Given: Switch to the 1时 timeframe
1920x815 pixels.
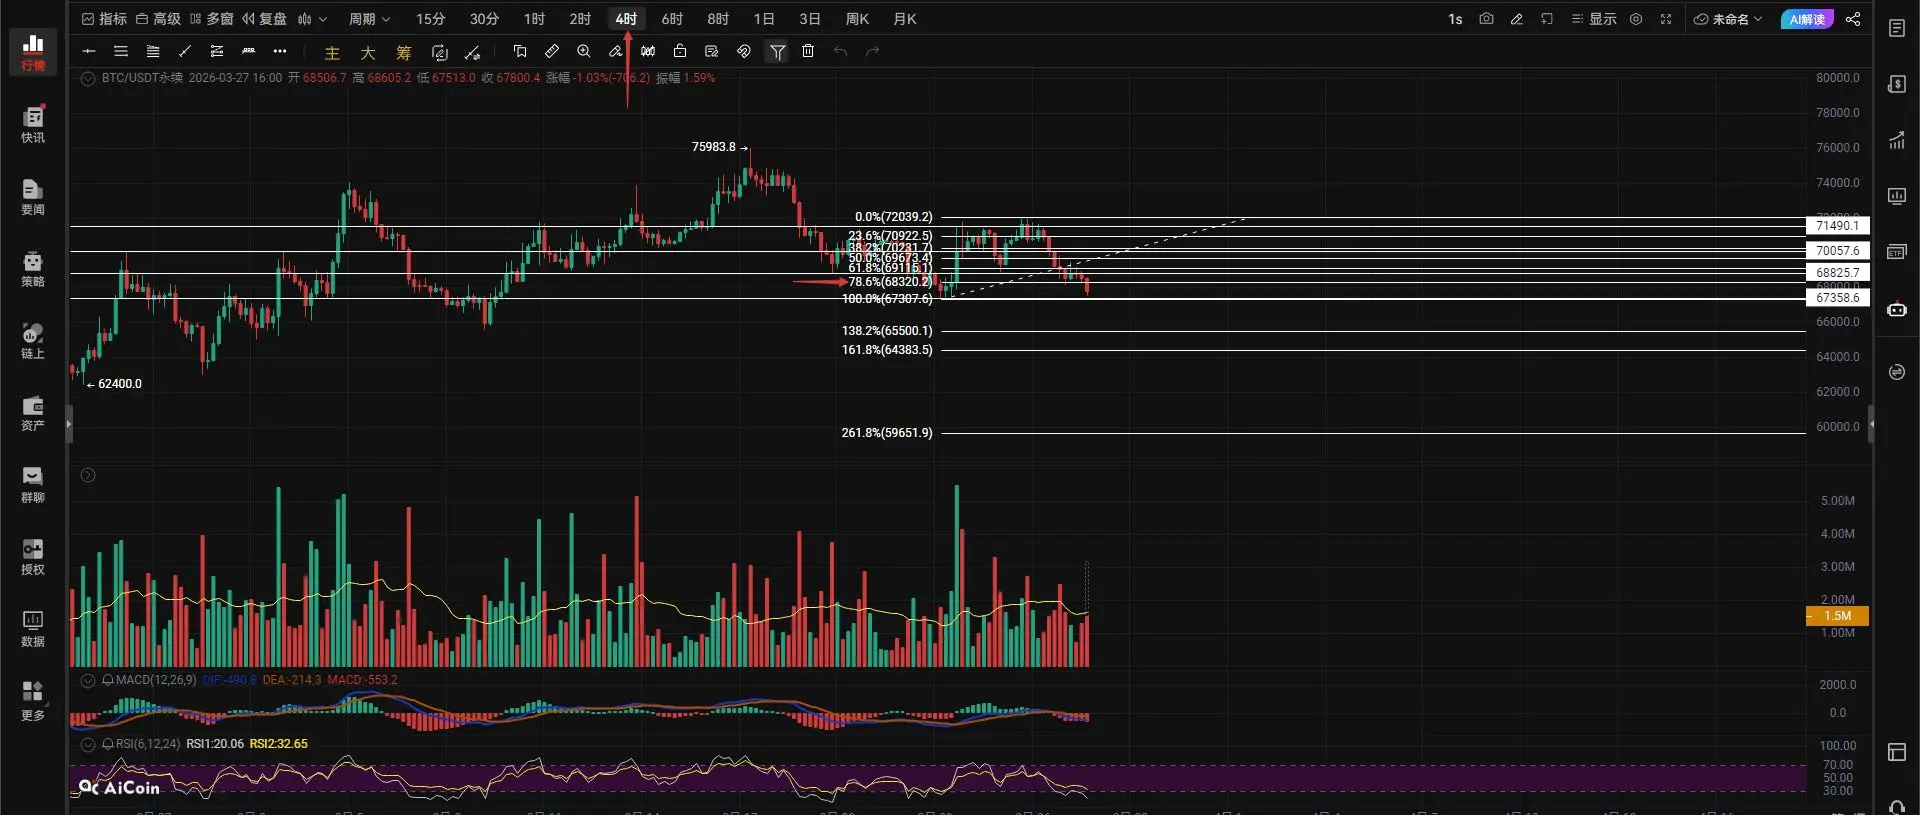Looking at the screenshot, I should click(x=534, y=19).
